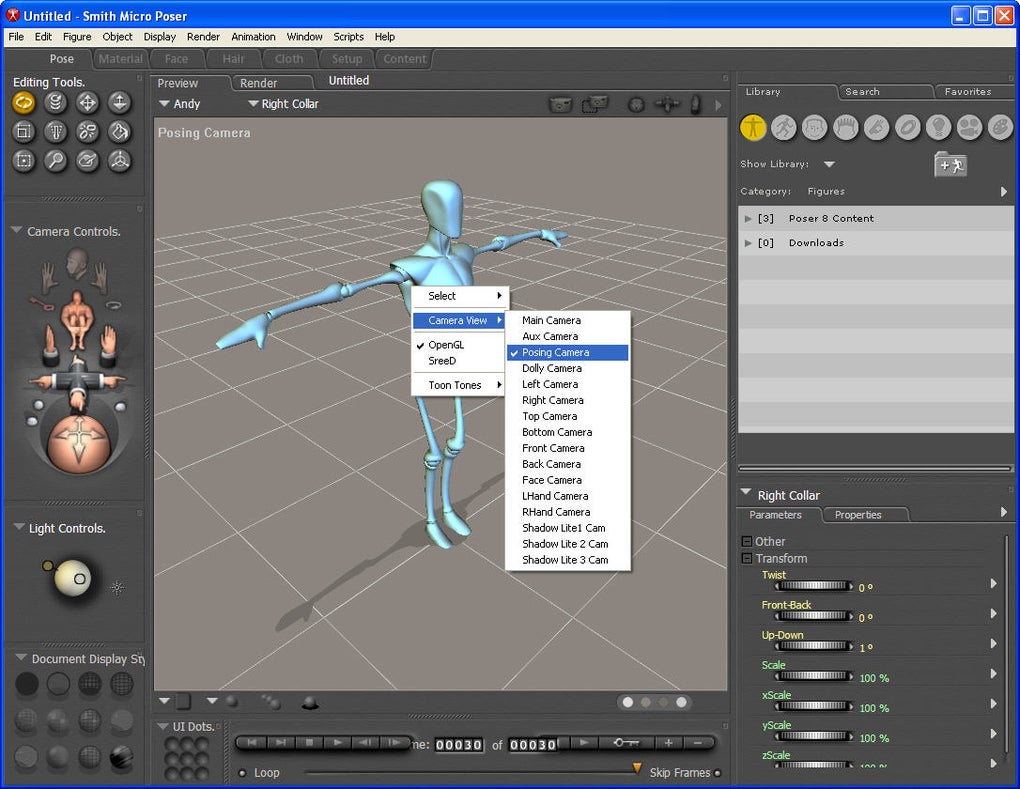Select the Magnifier tool in Editing Tools
This screenshot has width=1020, height=789.
pos(56,160)
